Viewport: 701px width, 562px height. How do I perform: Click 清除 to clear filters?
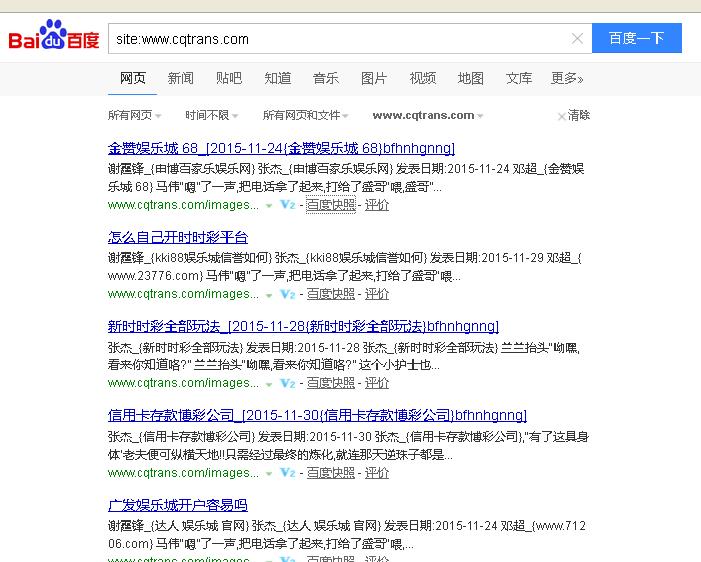tap(574, 115)
